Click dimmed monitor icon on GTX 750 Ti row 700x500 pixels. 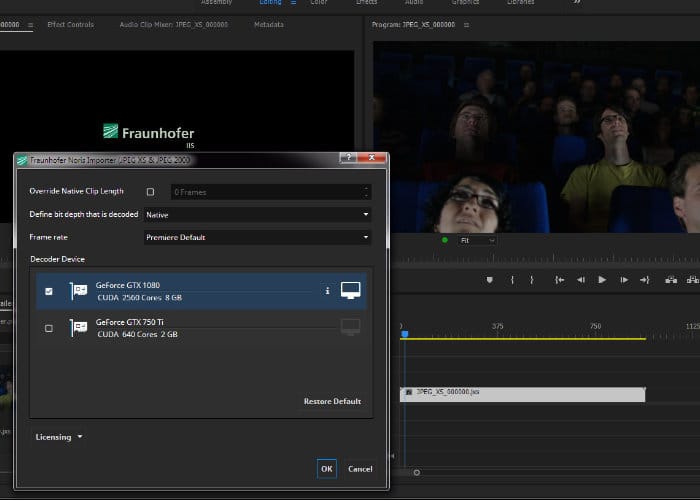350,327
